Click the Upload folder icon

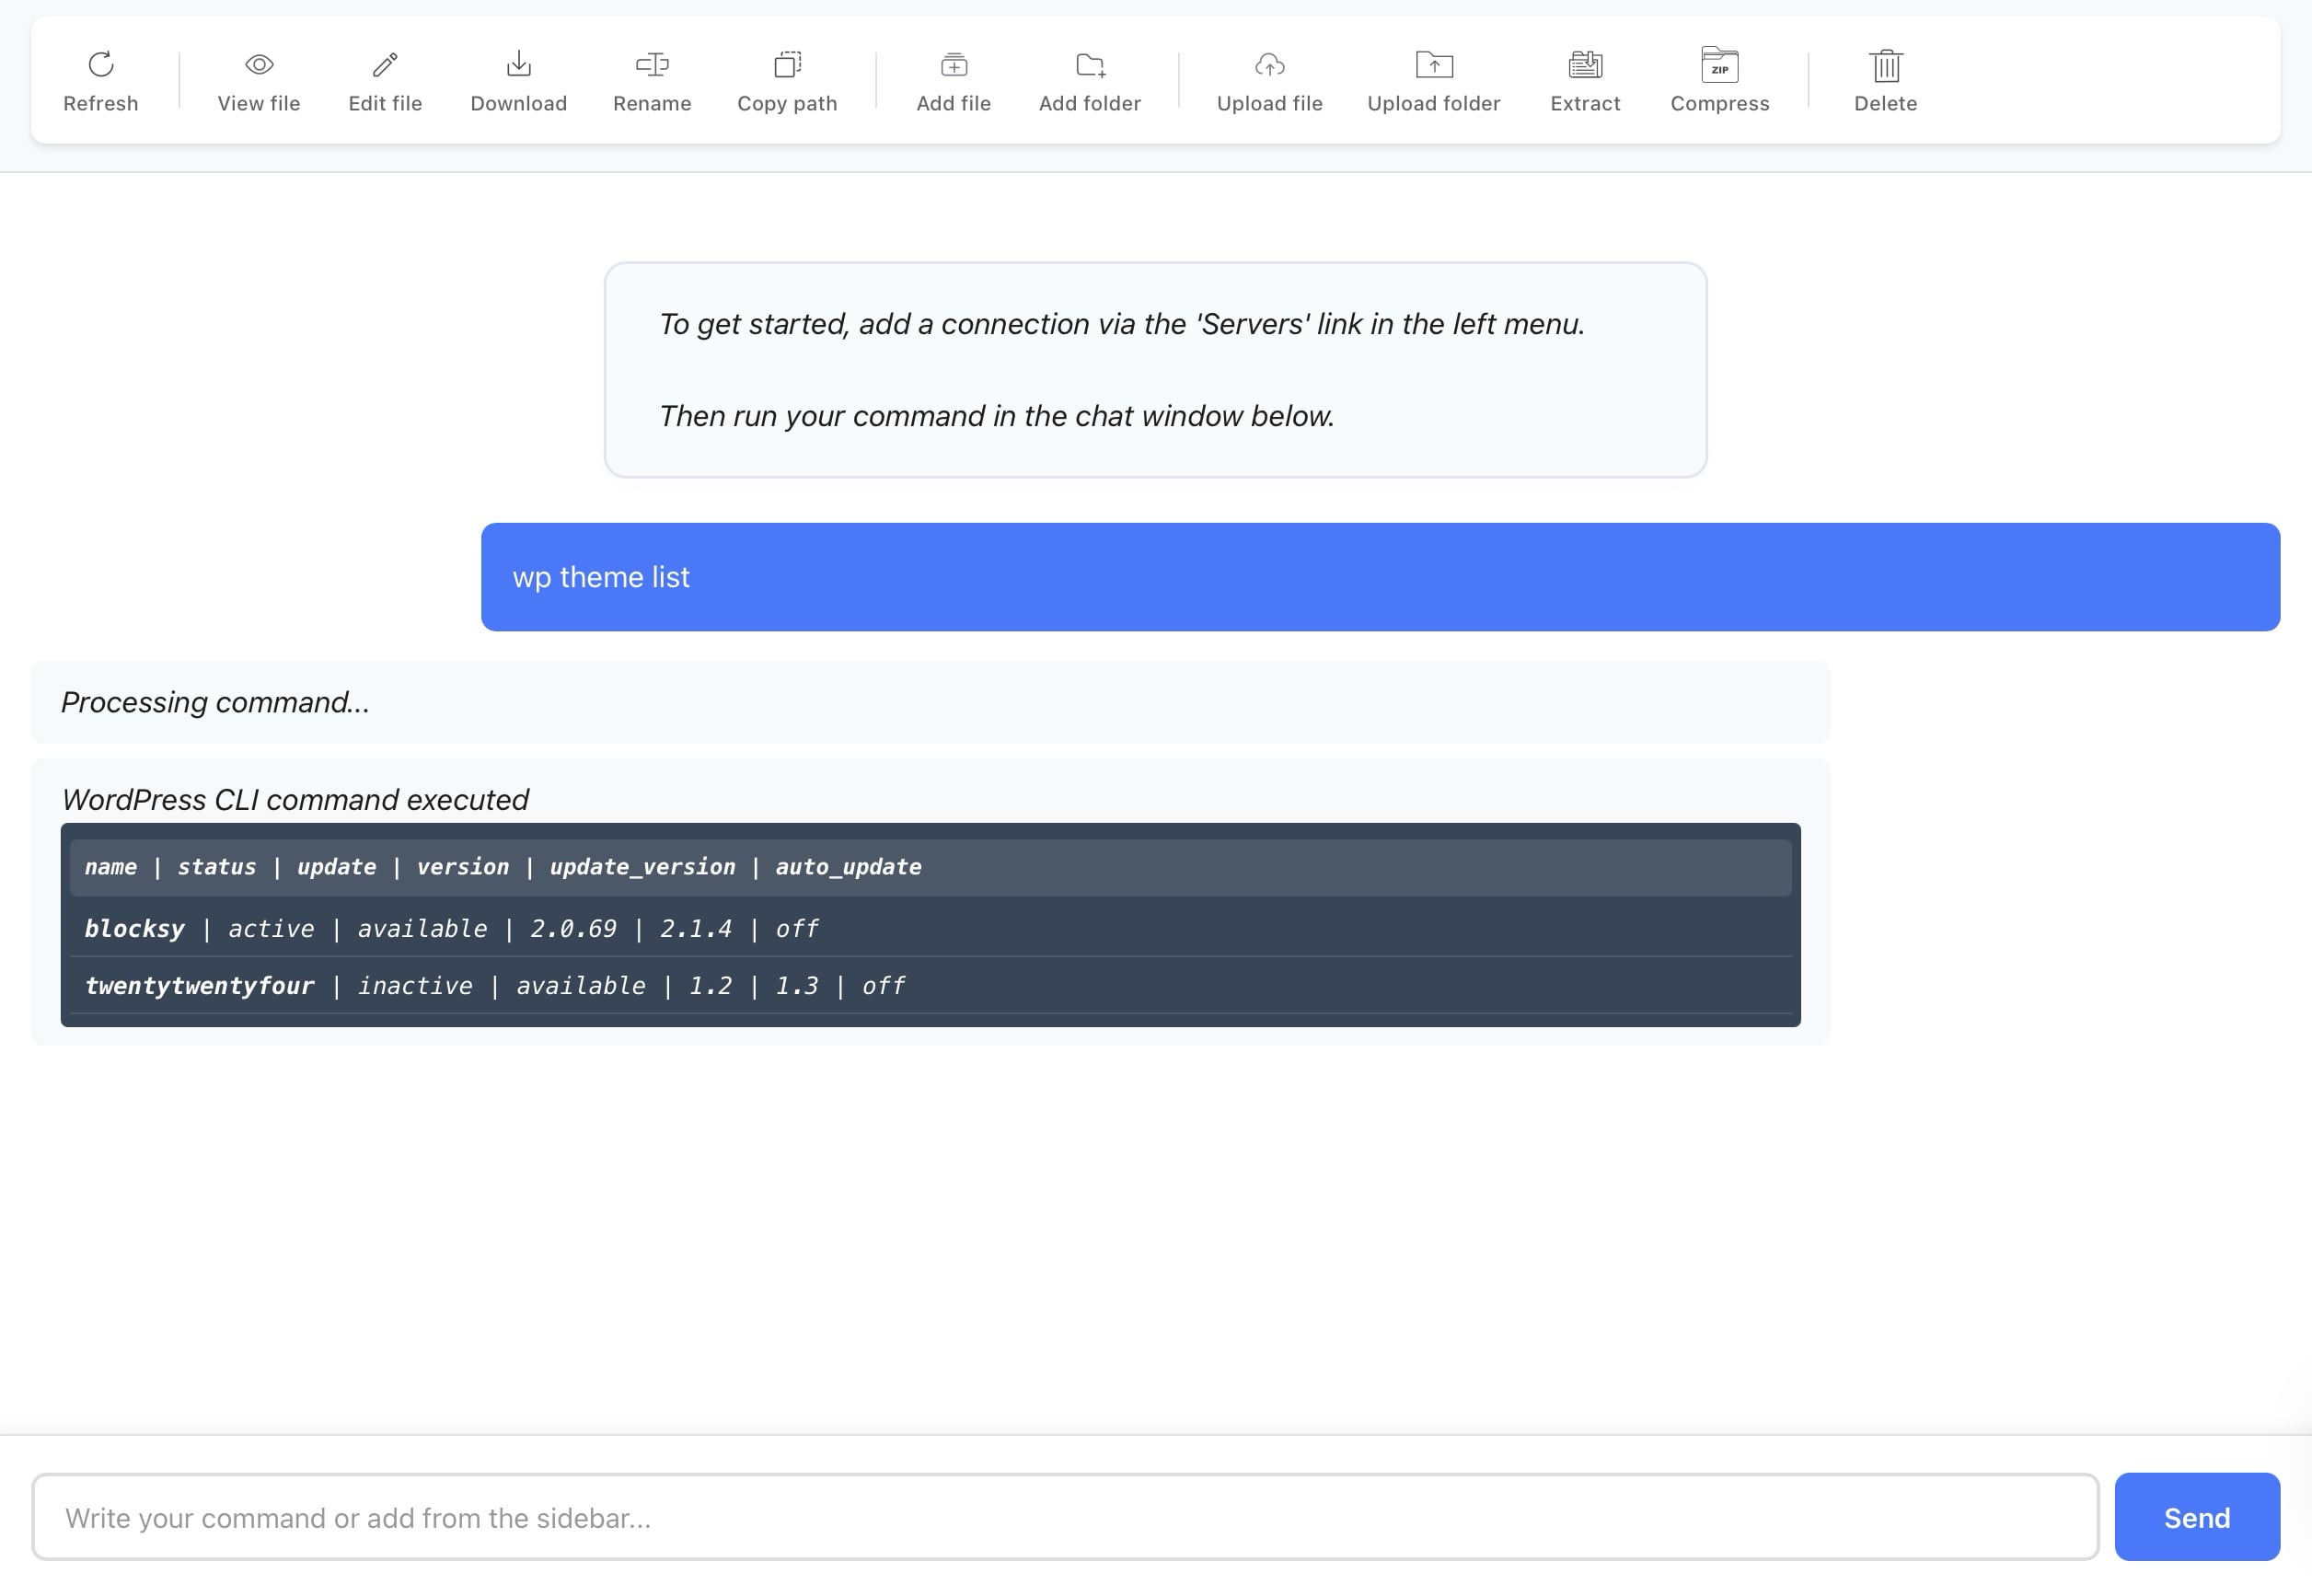1434,65
